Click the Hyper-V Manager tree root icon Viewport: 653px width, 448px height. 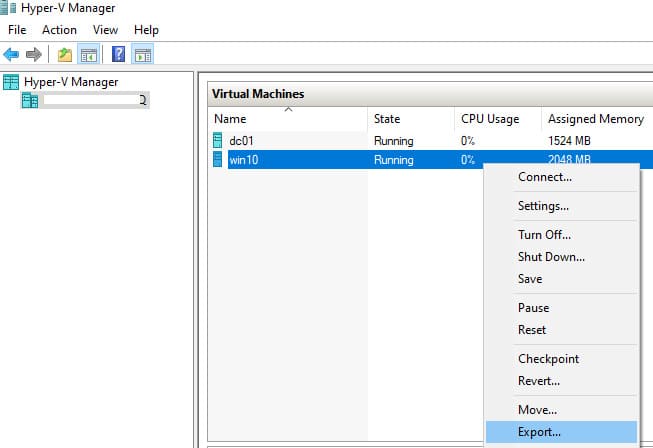point(11,82)
